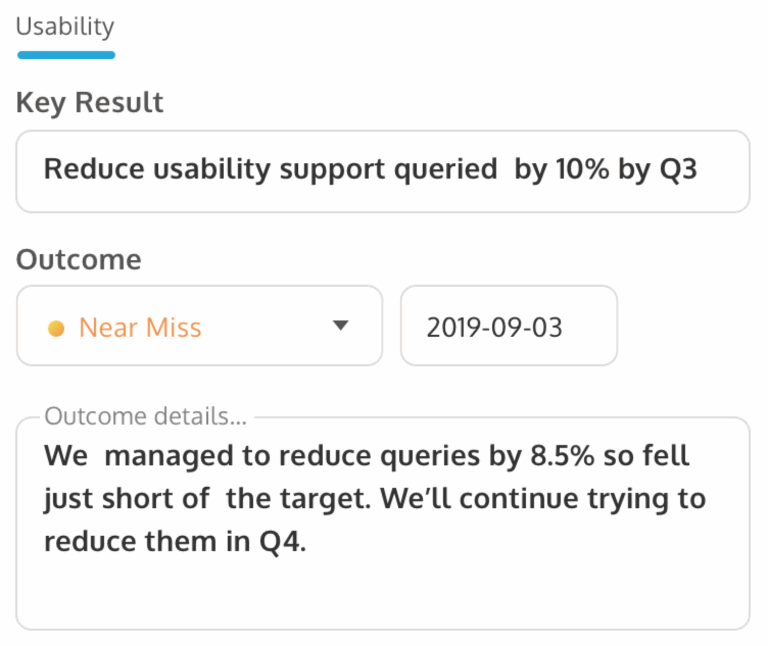The height and width of the screenshot is (646, 768).
Task: Switch to the Usability tab
Action: click(x=65, y=27)
